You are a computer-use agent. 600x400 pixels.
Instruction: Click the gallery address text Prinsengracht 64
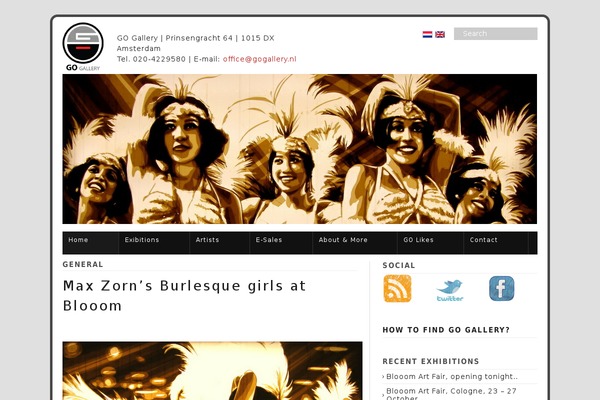pos(199,38)
